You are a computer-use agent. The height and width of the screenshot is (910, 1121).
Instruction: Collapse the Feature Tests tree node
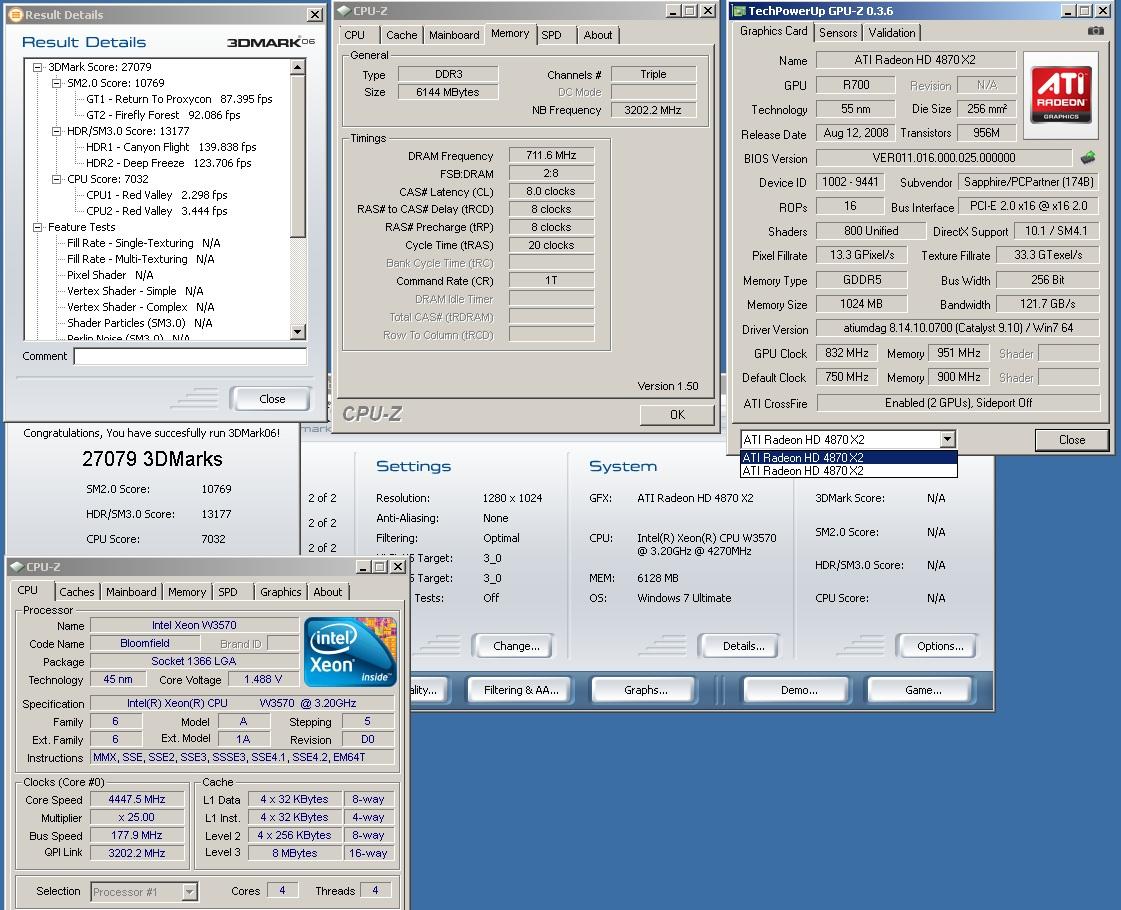(37, 227)
